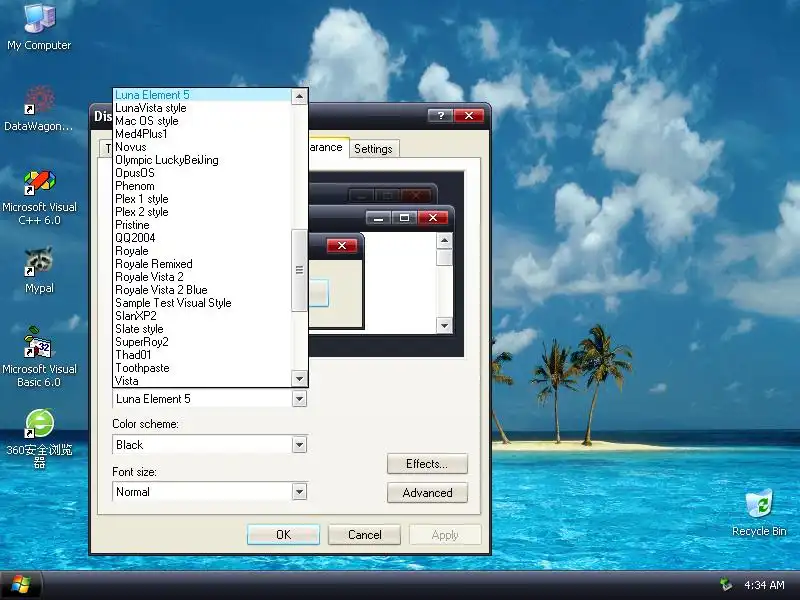Viewport: 800px width, 600px height.
Task: Click the Advanced button
Action: coord(427,493)
